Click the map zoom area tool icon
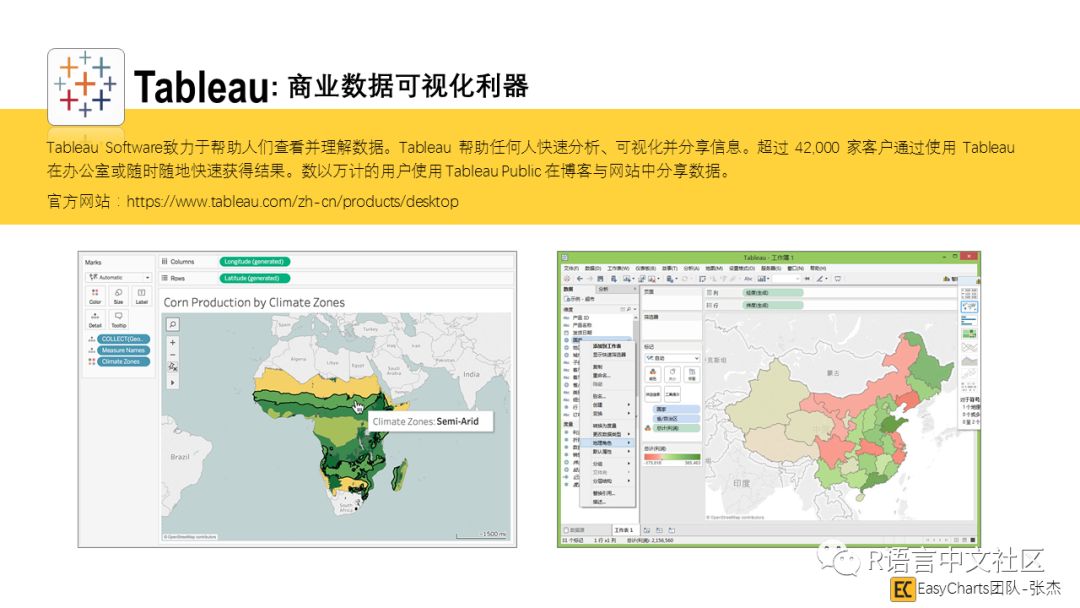Viewport: 1080px width, 608px height. click(173, 367)
